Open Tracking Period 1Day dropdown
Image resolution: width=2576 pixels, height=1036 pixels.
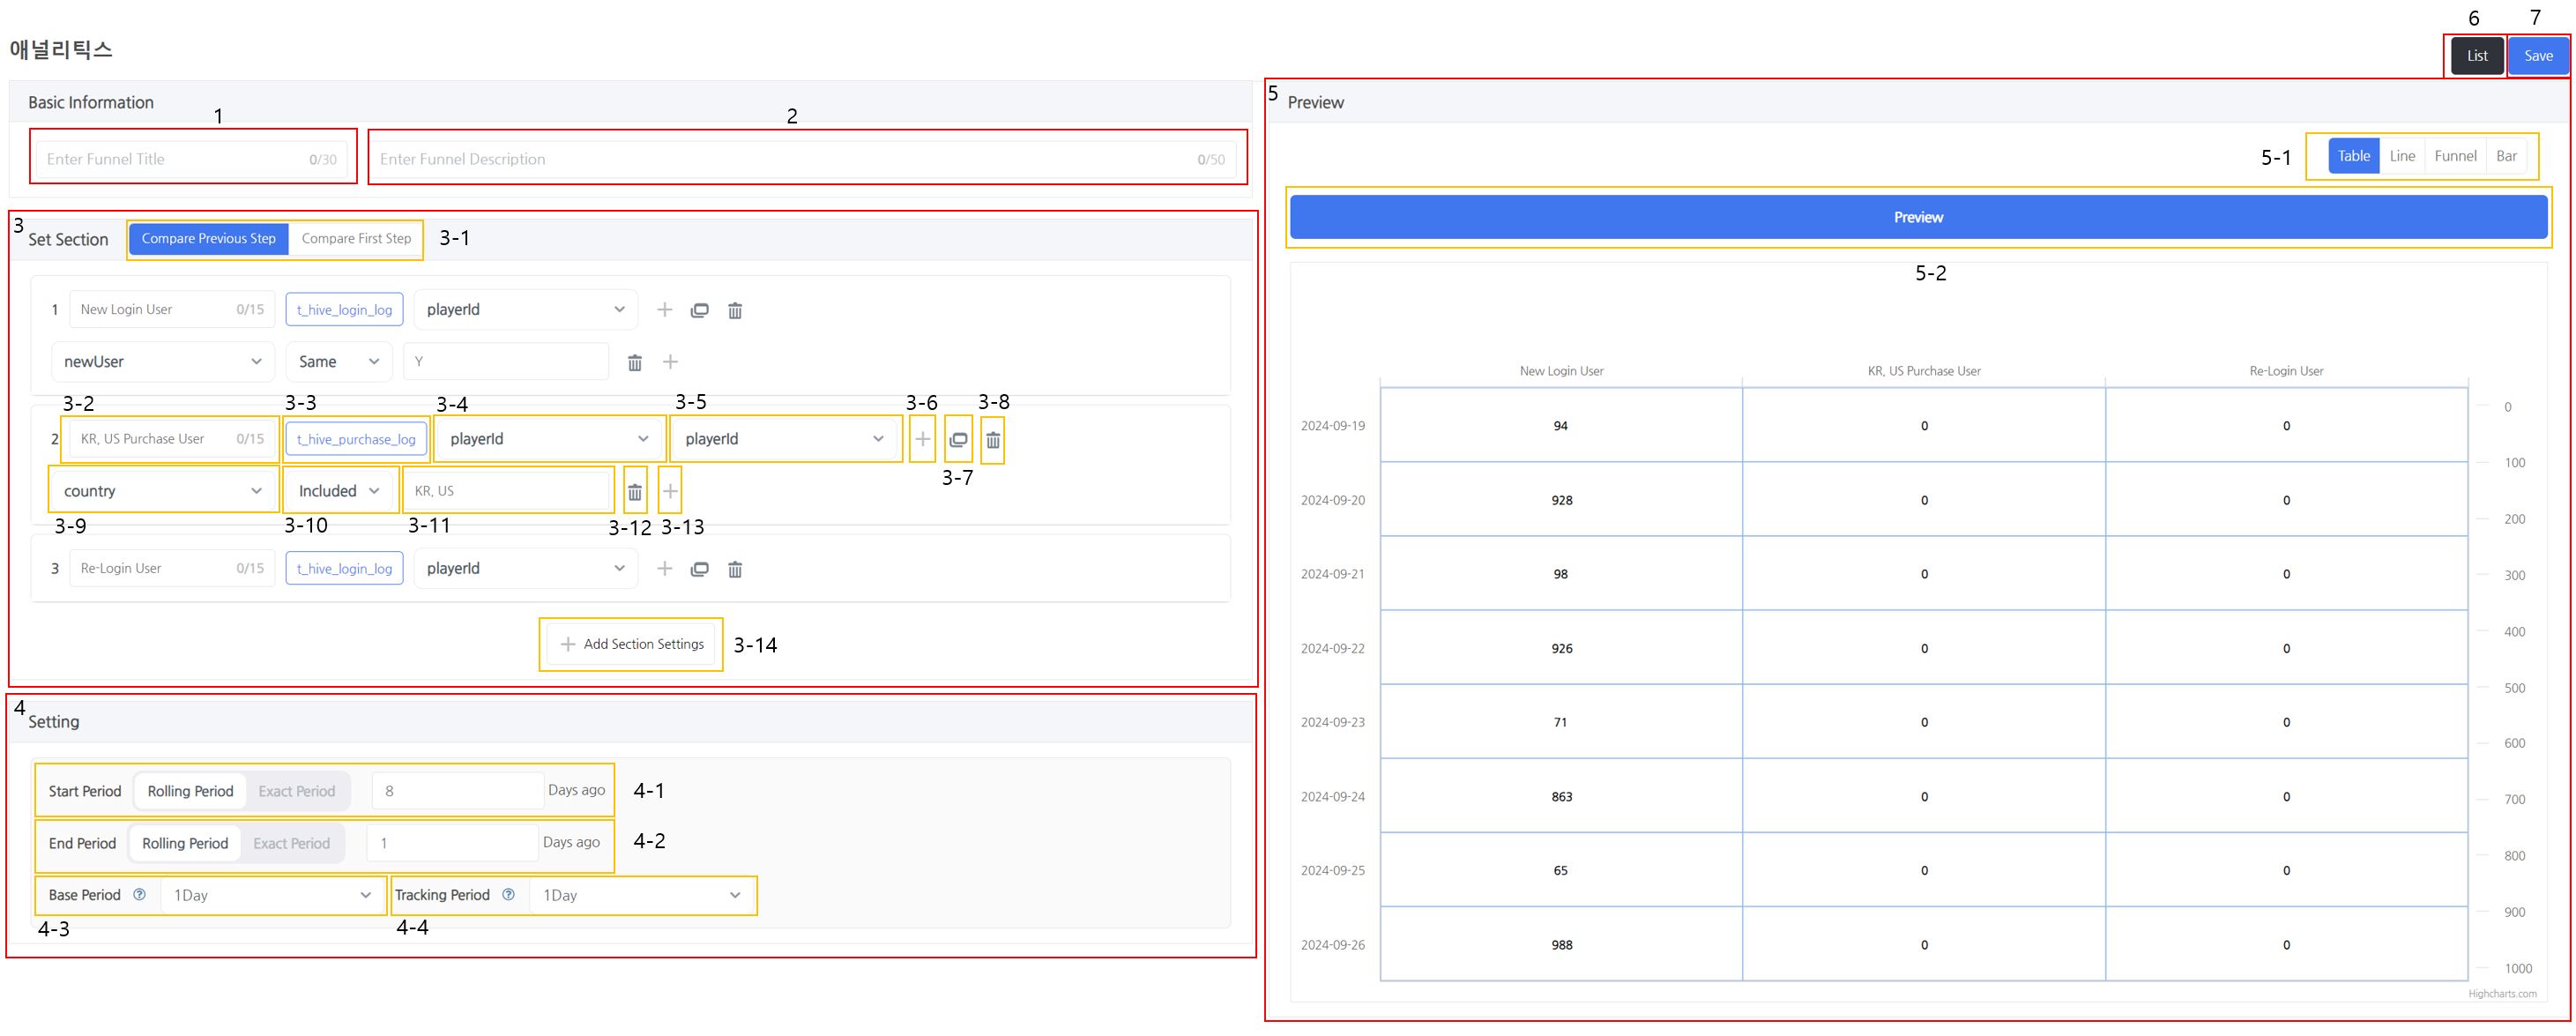tap(641, 896)
